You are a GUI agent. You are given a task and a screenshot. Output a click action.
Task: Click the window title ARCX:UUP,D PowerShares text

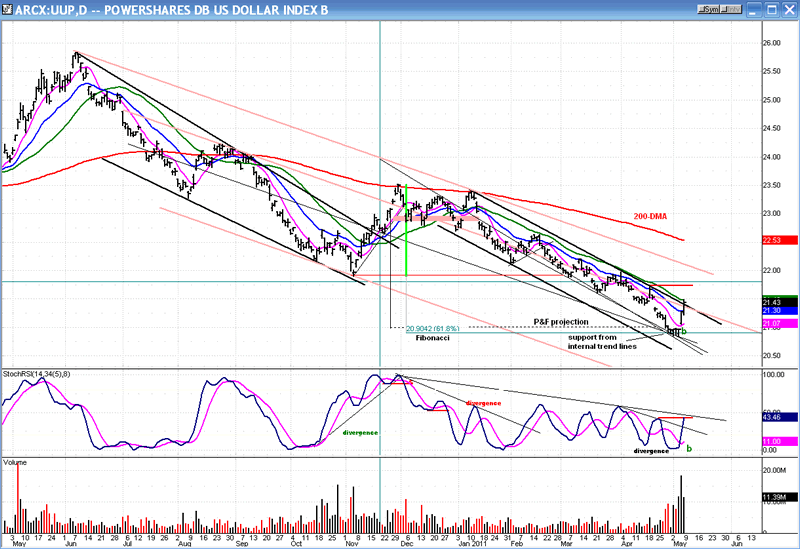pos(171,10)
